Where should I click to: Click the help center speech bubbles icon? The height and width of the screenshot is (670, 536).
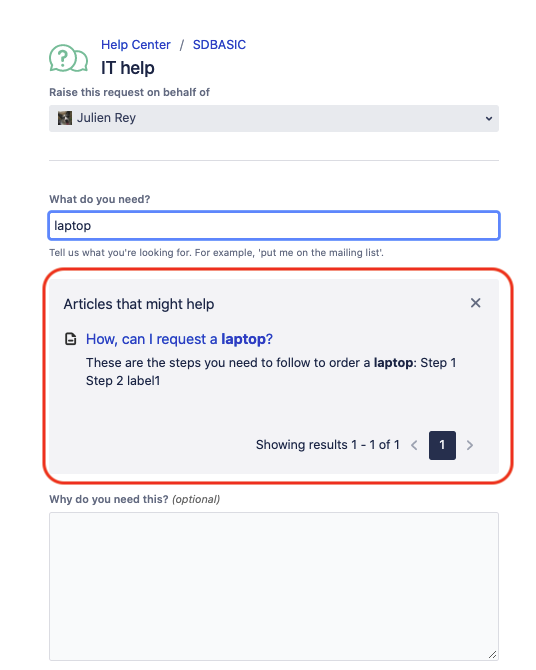coord(68,58)
